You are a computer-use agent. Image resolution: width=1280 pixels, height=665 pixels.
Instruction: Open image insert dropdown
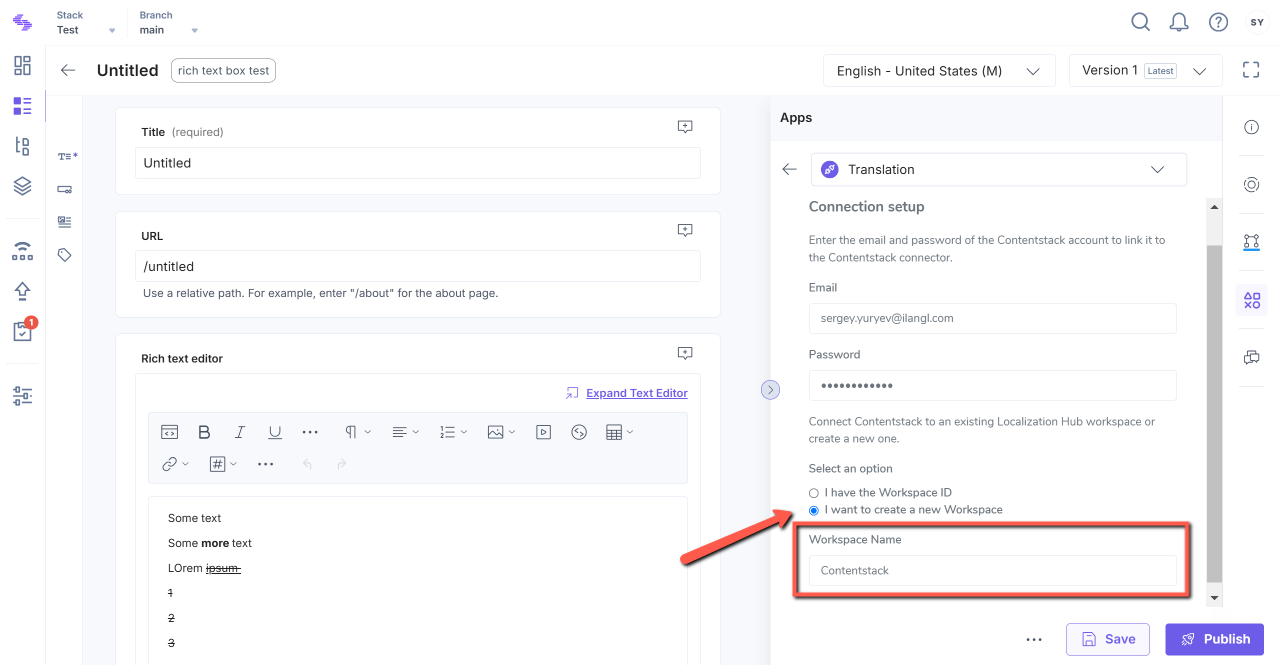coord(501,432)
